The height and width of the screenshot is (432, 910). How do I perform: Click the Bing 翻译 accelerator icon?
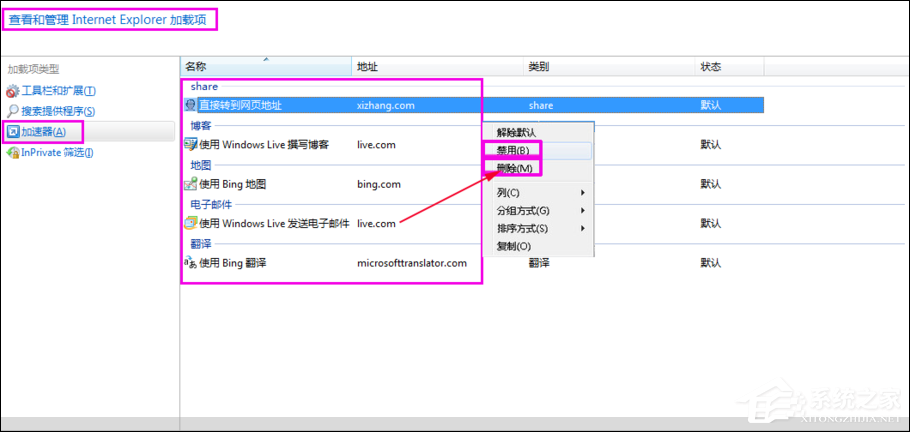pyautogui.click(x=190, y=263)
